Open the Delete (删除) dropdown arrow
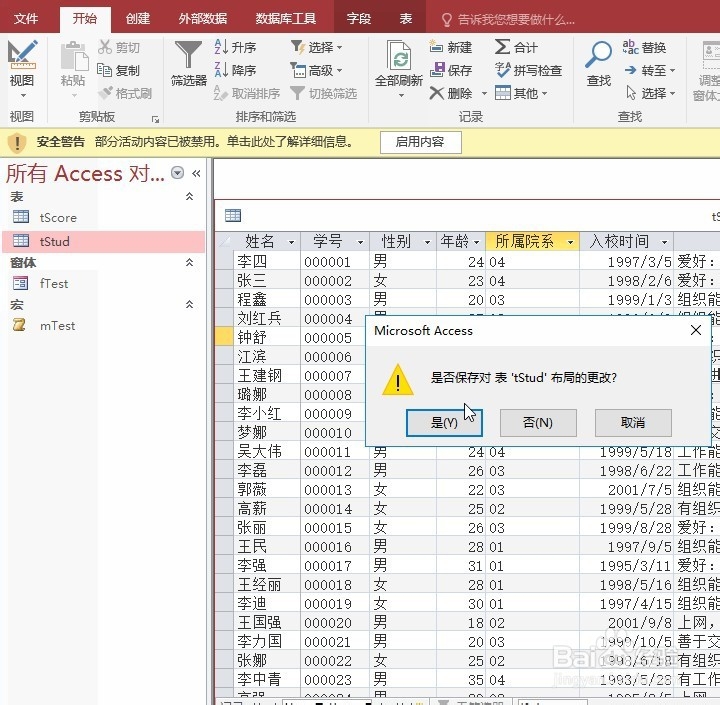720x705 pixels. tap(484, 94)
